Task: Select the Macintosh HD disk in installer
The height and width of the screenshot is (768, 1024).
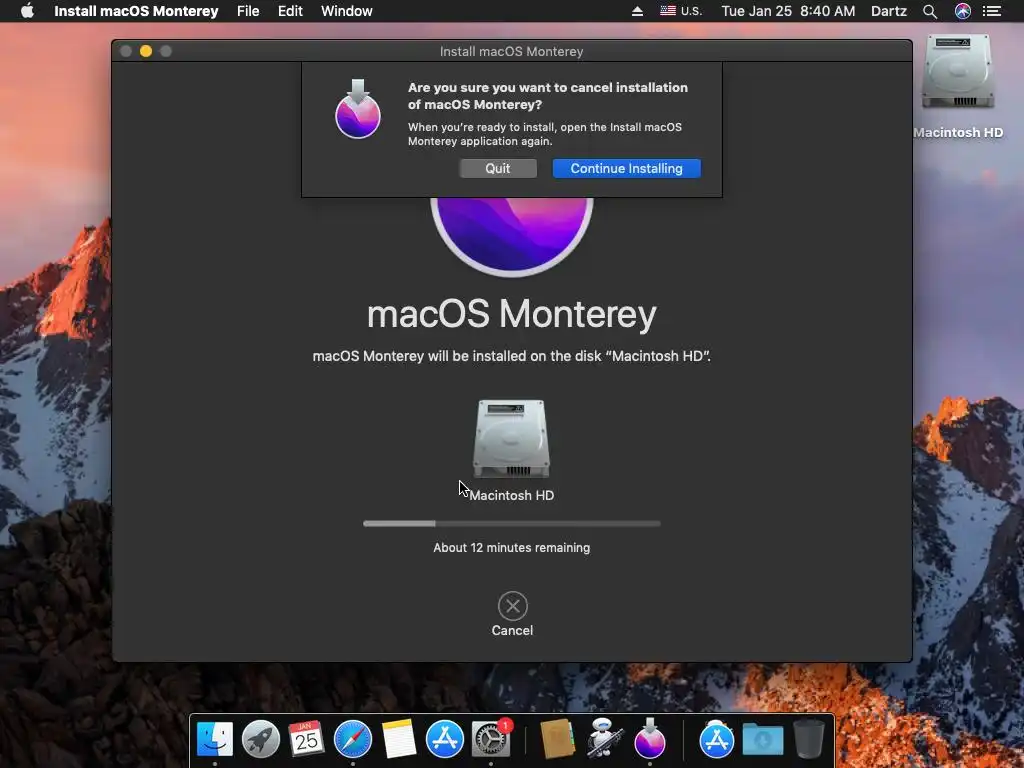Action: point(511,439)
